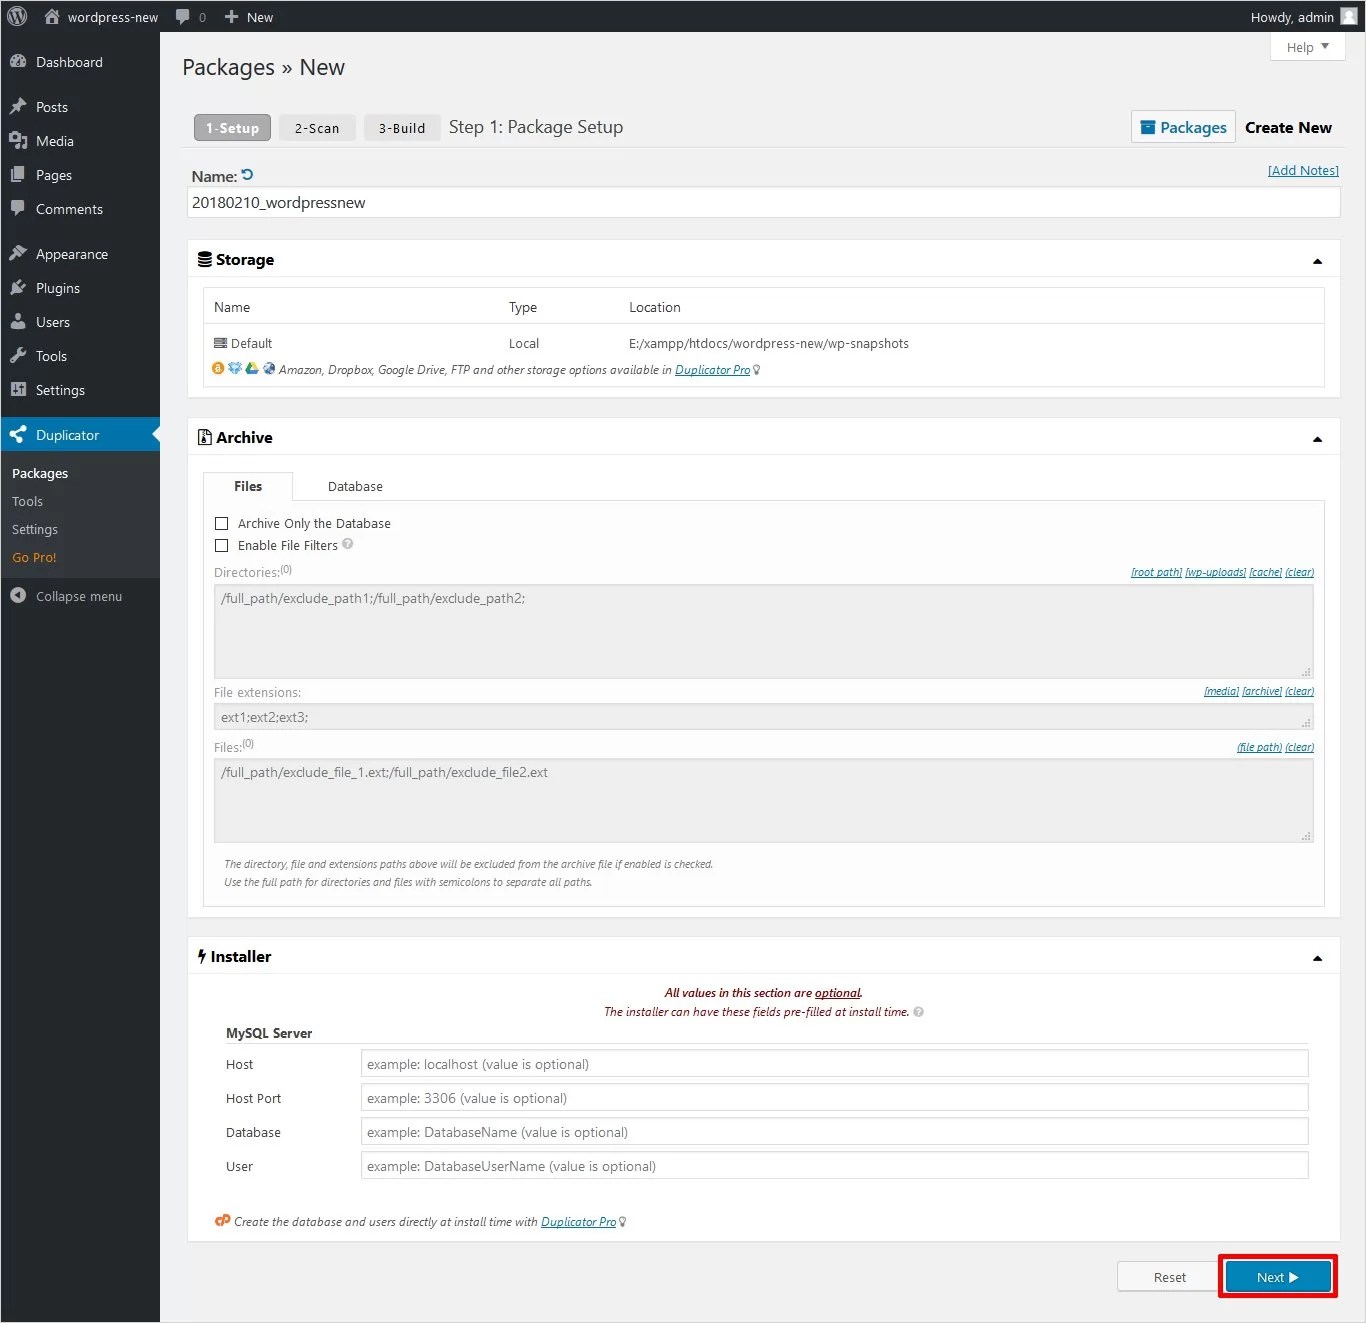Click the Enable File Filters help icon

(x=347, y=544)
